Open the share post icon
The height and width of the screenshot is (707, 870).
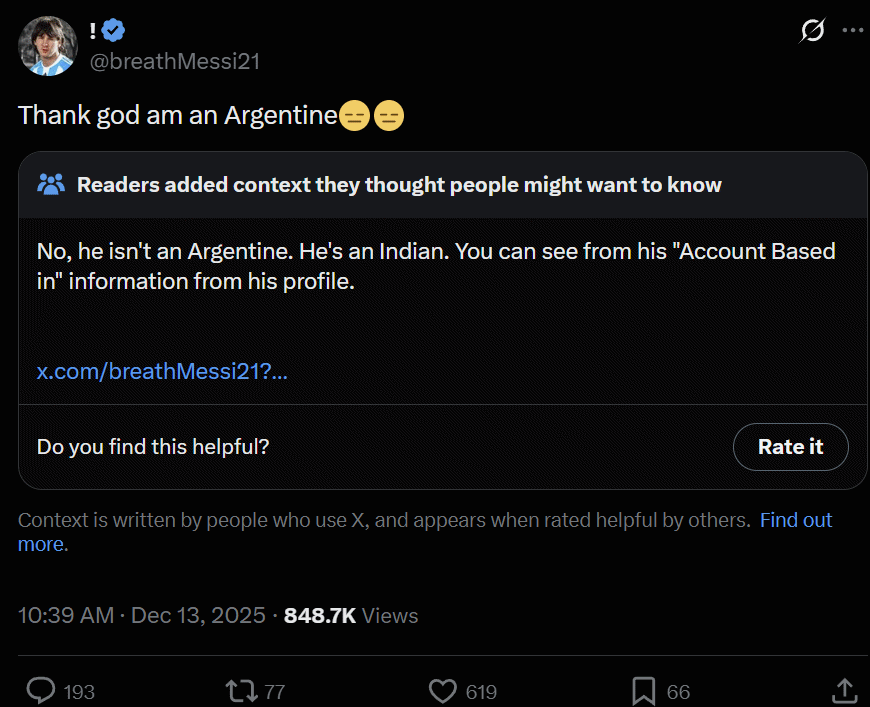[843, 690]
